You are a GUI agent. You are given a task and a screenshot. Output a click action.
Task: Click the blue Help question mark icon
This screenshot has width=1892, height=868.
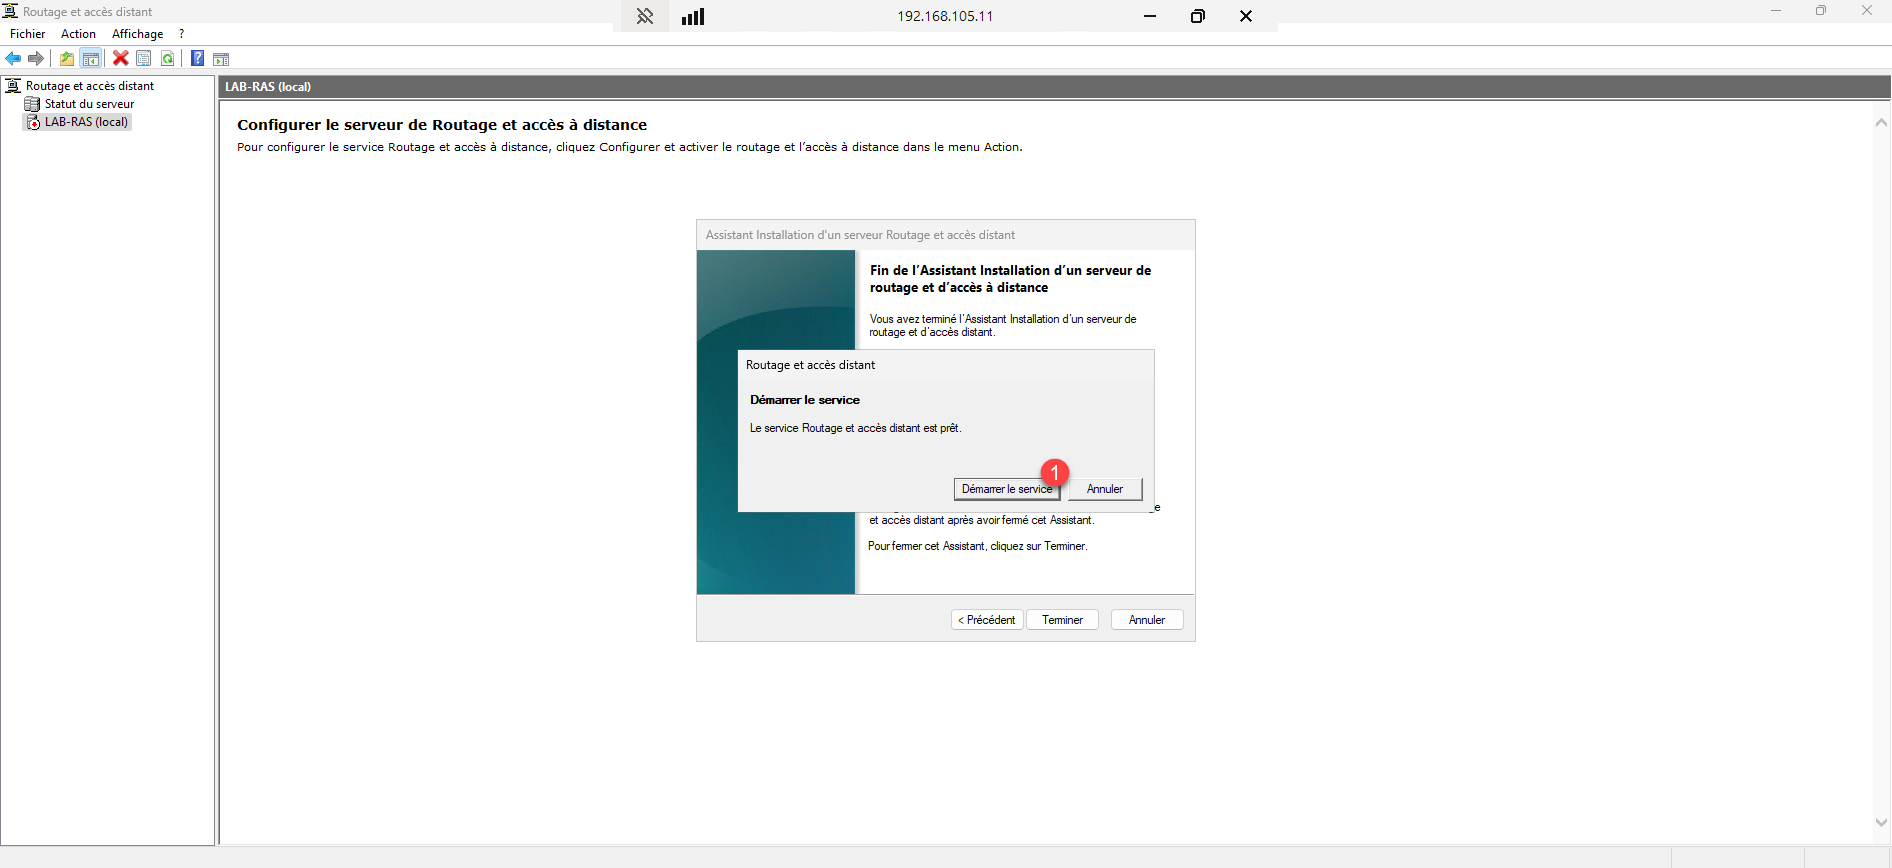tap(197, 59)
